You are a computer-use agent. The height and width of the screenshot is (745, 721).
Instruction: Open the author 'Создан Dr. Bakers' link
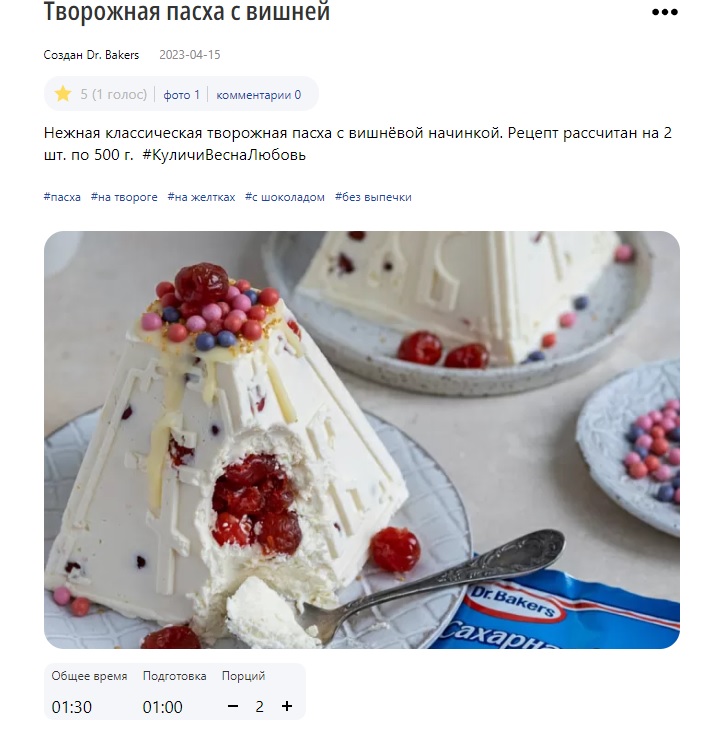click(91, 55)
